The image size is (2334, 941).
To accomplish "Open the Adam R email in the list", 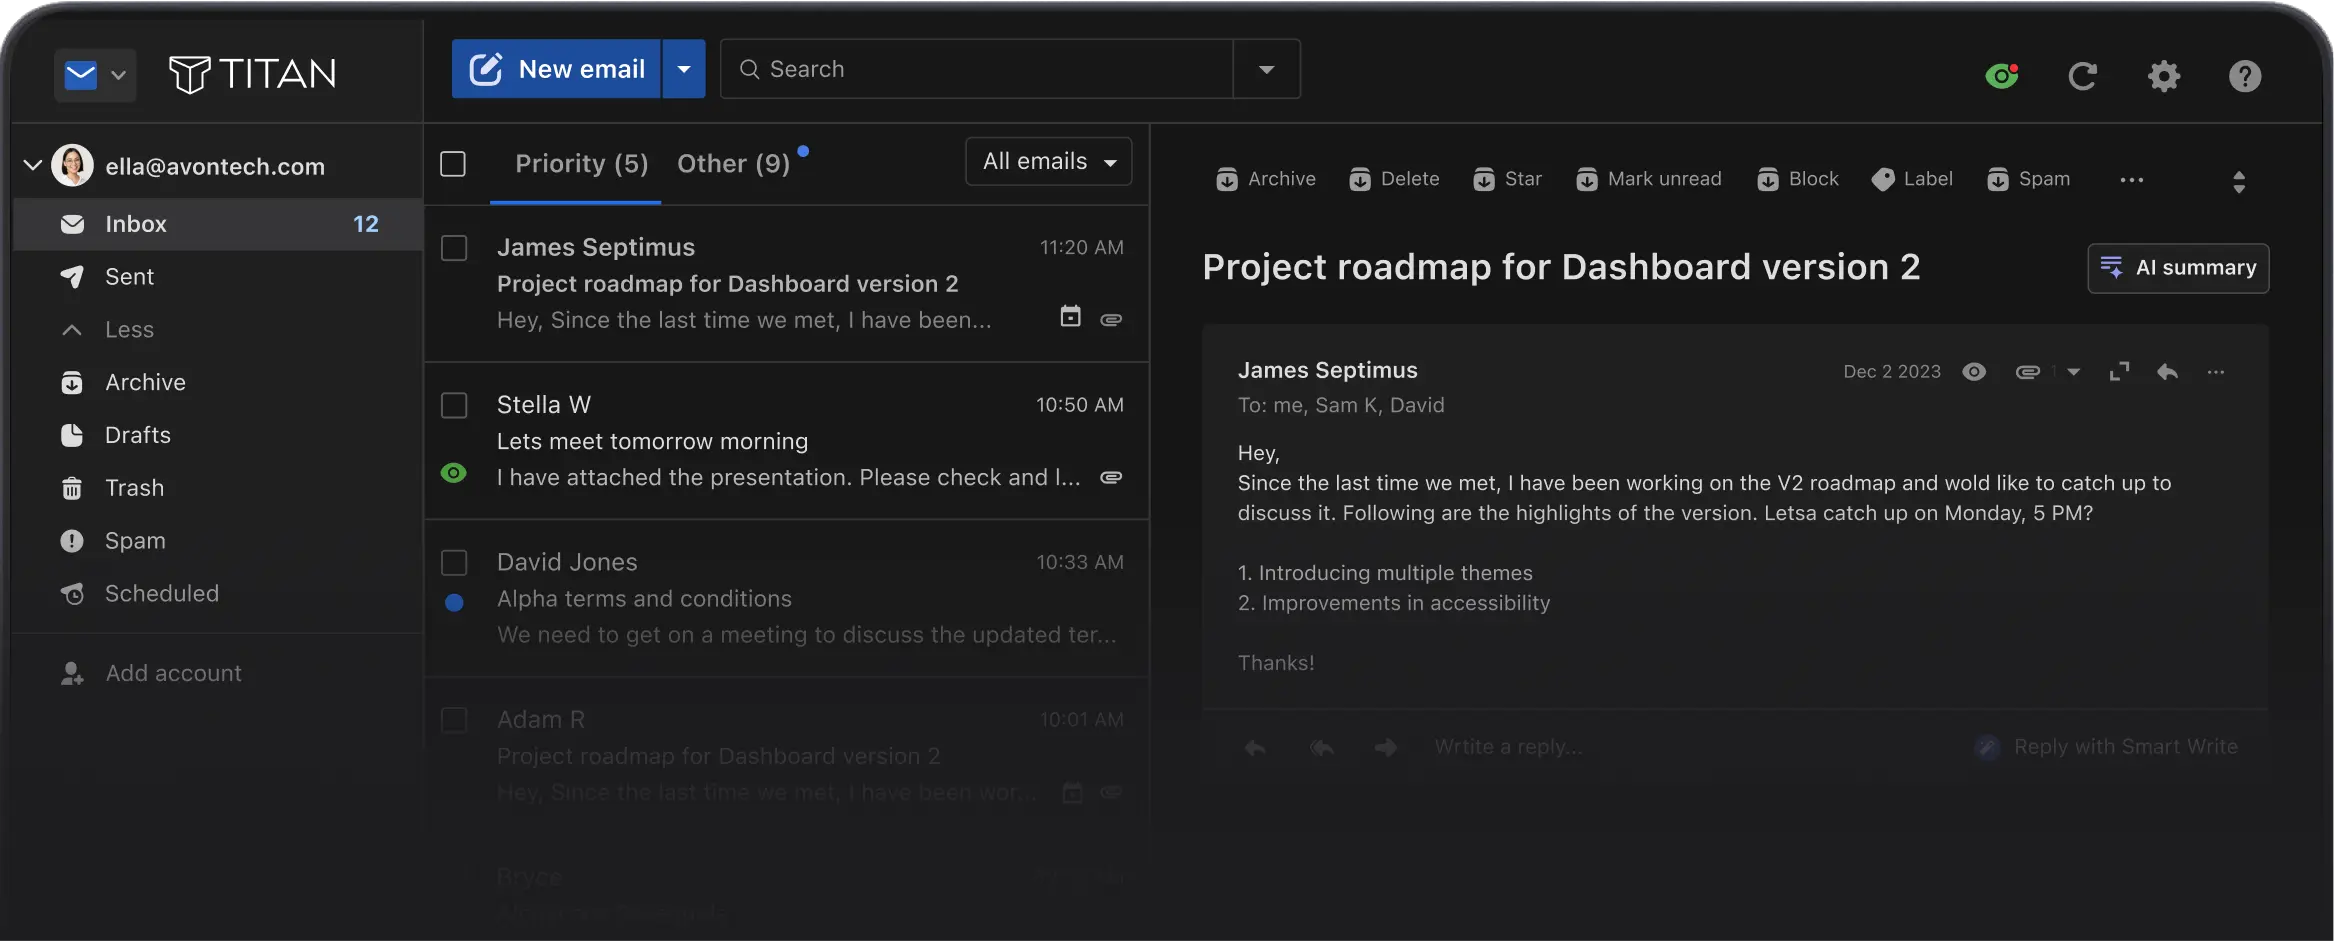I will click(787, 756).
